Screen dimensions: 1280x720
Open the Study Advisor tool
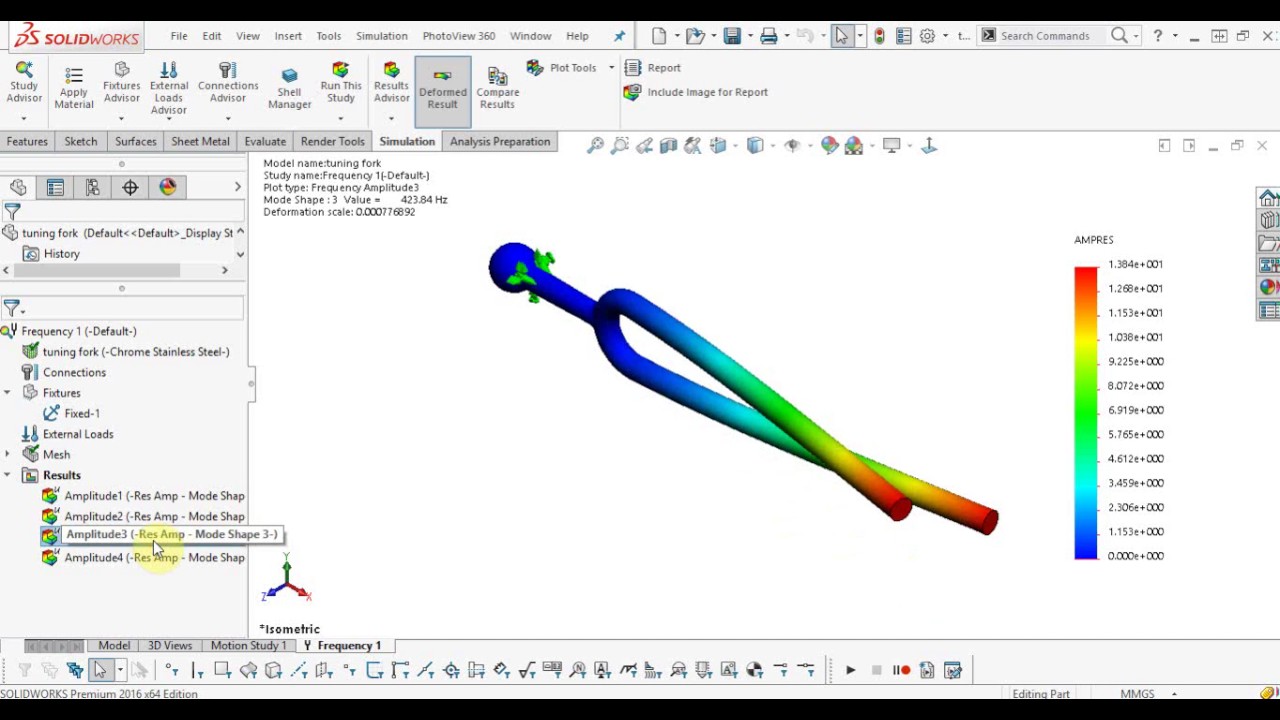click(x=24, y=83)
